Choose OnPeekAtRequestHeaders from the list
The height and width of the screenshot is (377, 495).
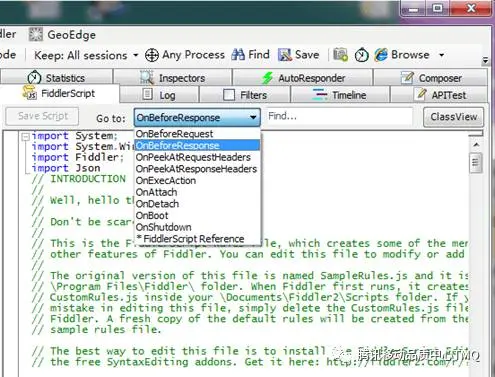click(197, 157)
